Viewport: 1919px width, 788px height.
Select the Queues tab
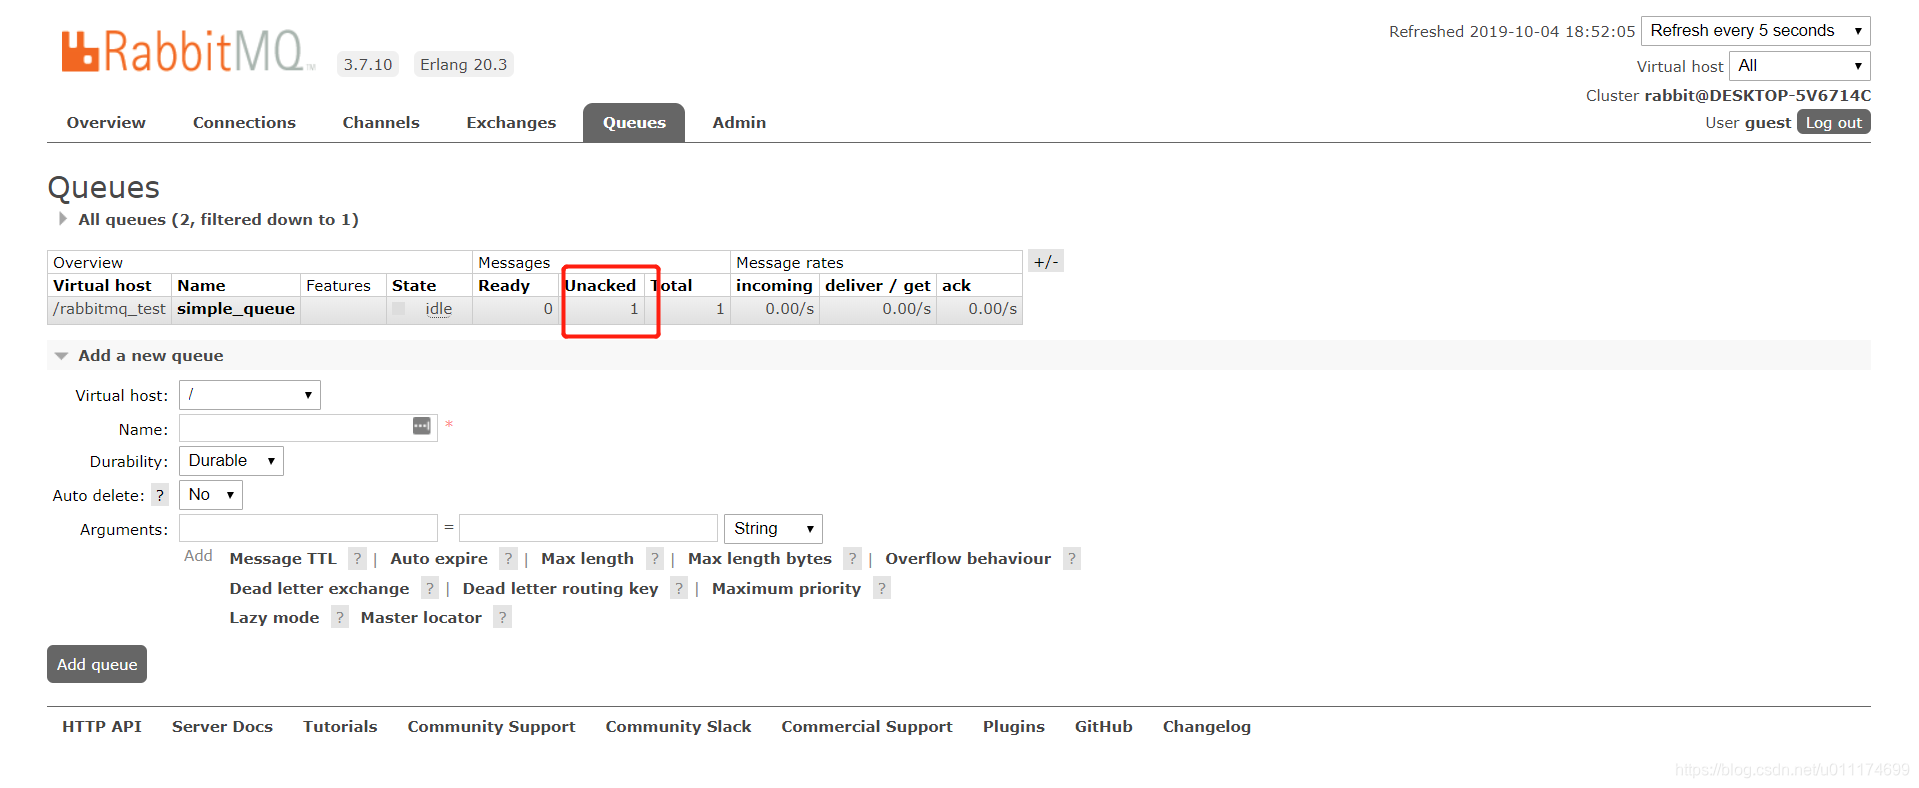point(634,123)
